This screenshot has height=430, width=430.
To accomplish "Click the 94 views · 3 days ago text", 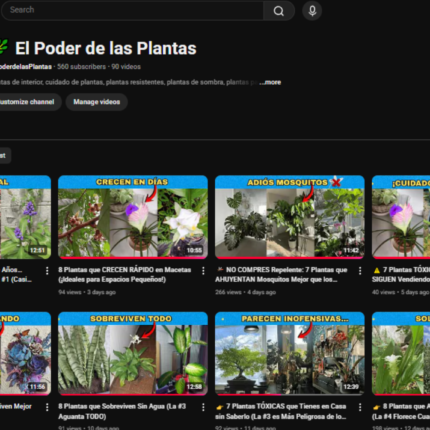I will [87, 292].
